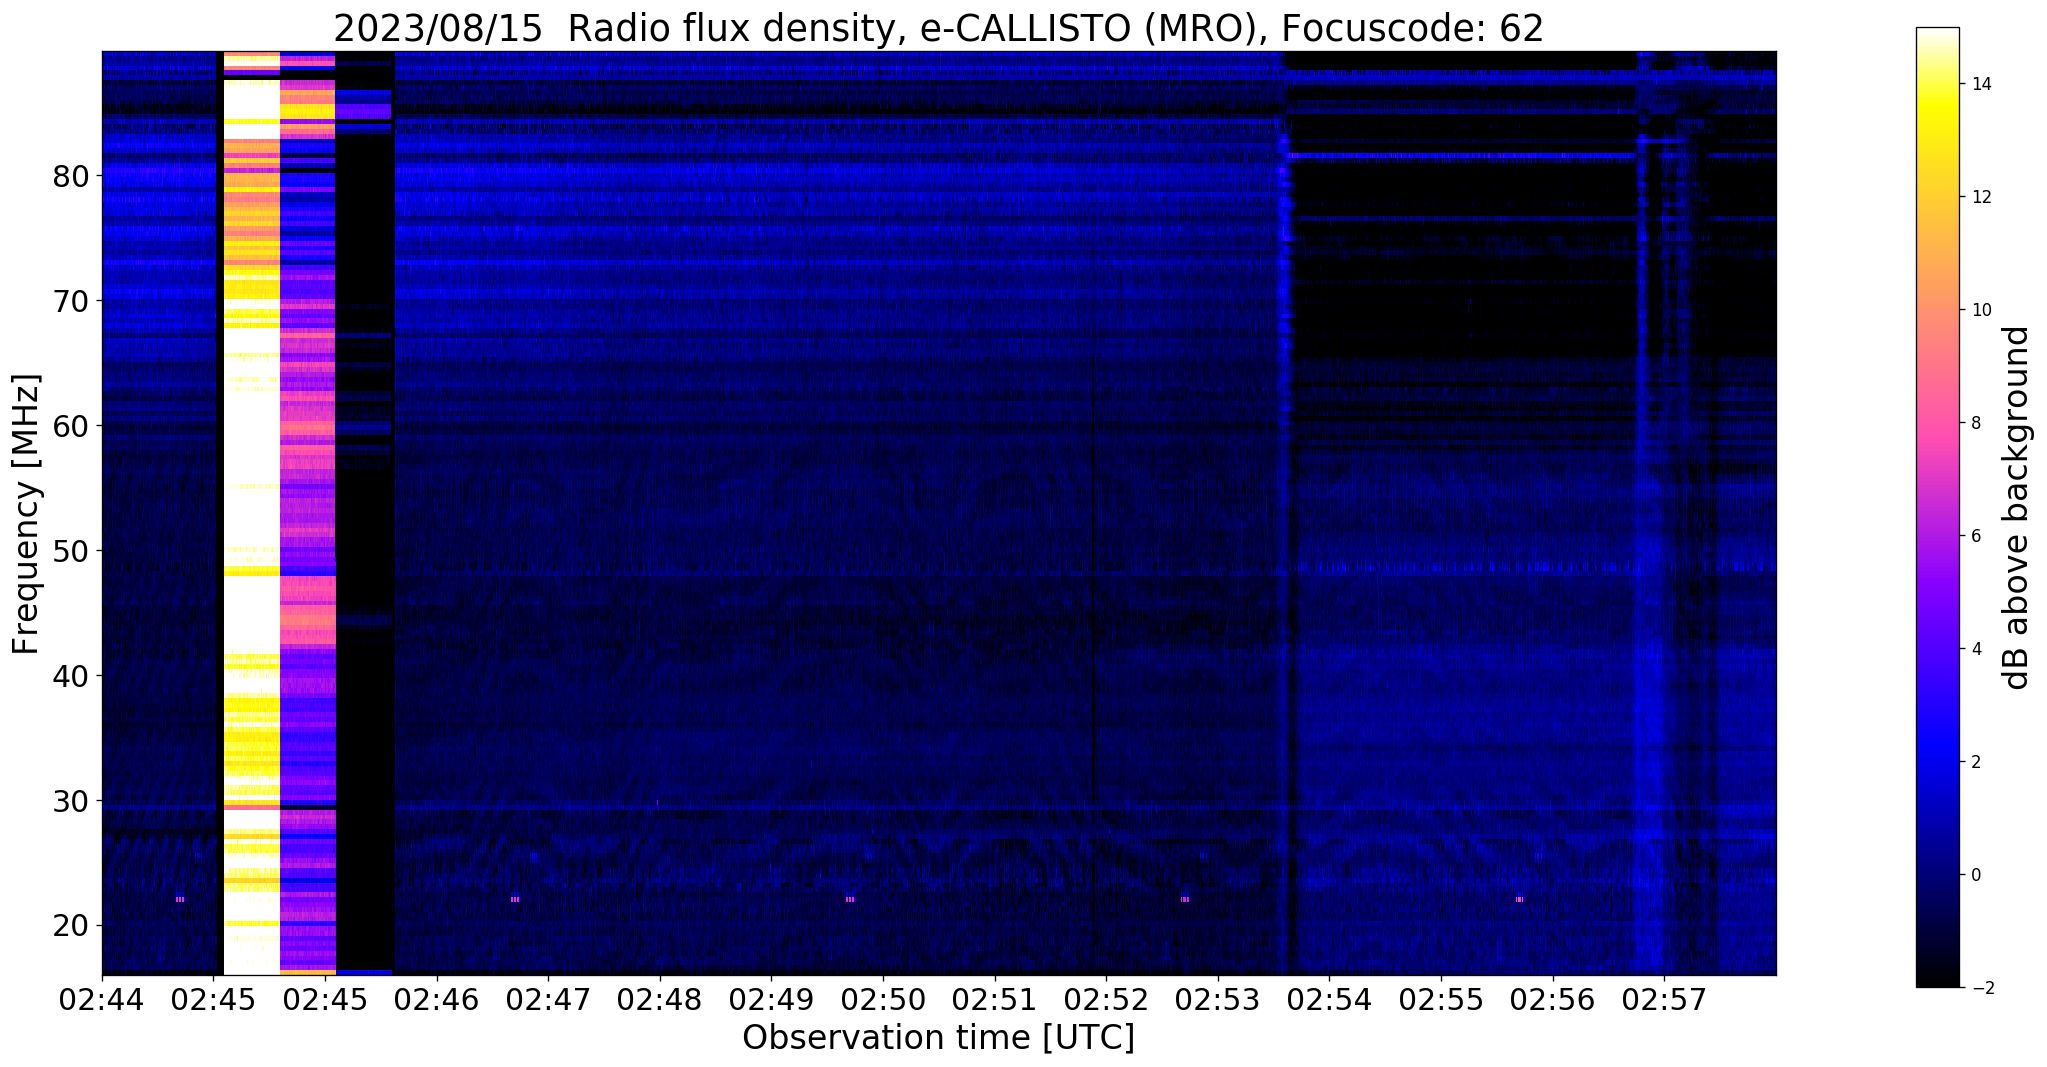Click the 02:46 time tick label
The width and height of the screenshot is (2047, 1067).
point(436,999)
